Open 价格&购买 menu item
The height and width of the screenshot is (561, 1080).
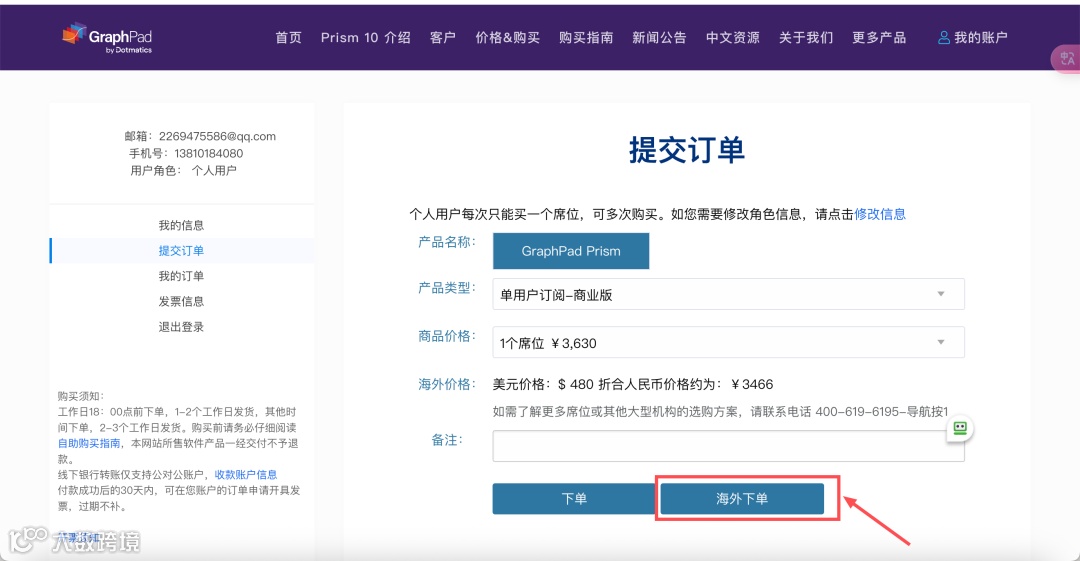508,38
